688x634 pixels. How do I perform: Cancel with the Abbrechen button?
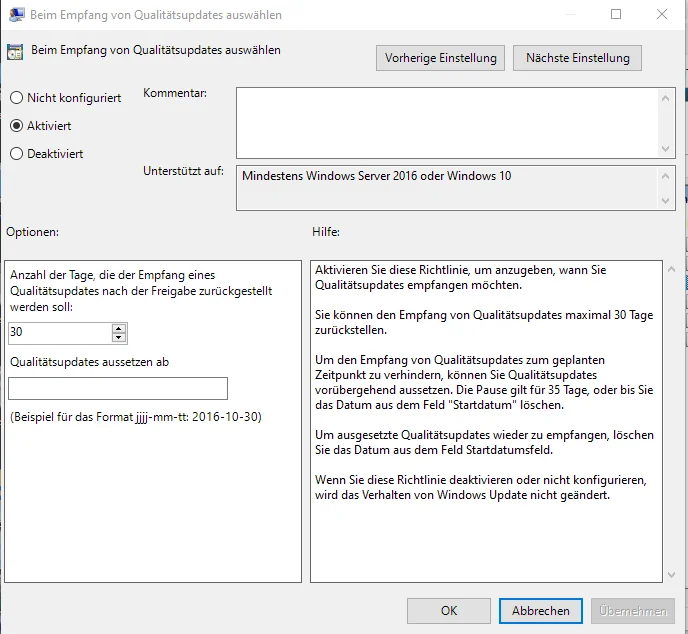pyautogui.click(x=541, y=611)
